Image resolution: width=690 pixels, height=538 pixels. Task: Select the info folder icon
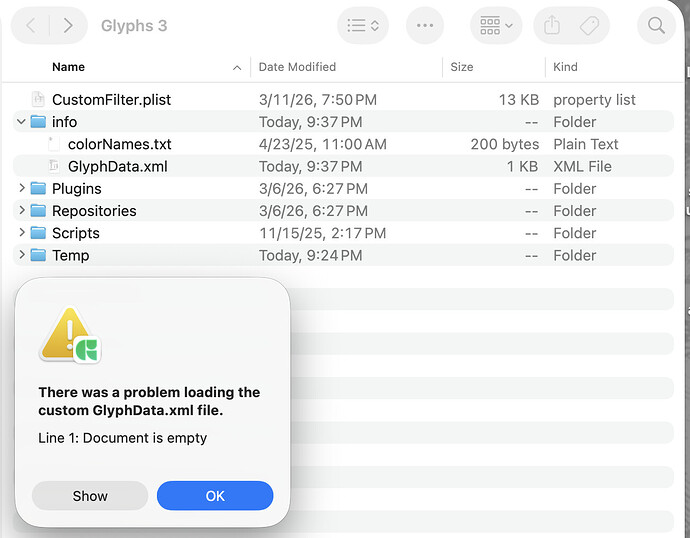(x=38, y=121)
